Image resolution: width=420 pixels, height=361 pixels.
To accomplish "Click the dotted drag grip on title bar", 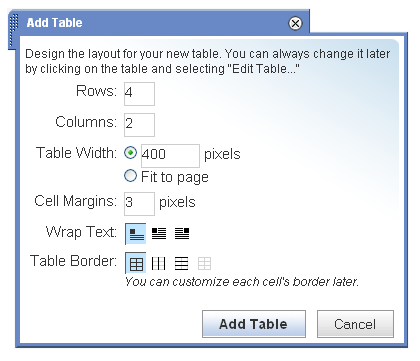I will 14,31.
